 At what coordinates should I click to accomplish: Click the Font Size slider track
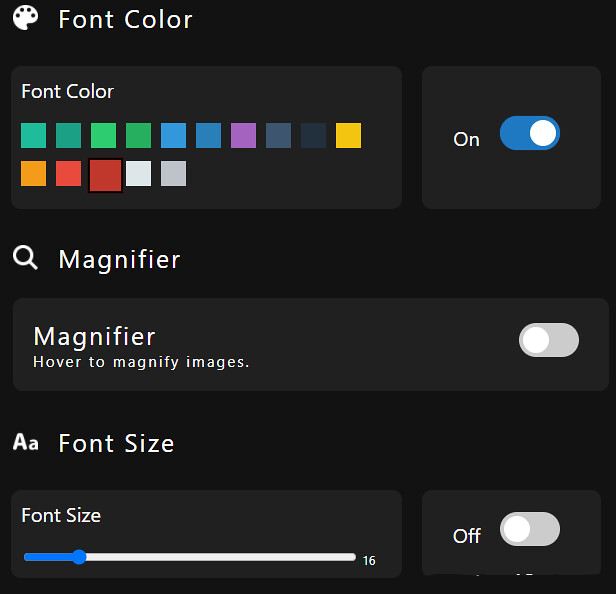(x=190, y=557)
